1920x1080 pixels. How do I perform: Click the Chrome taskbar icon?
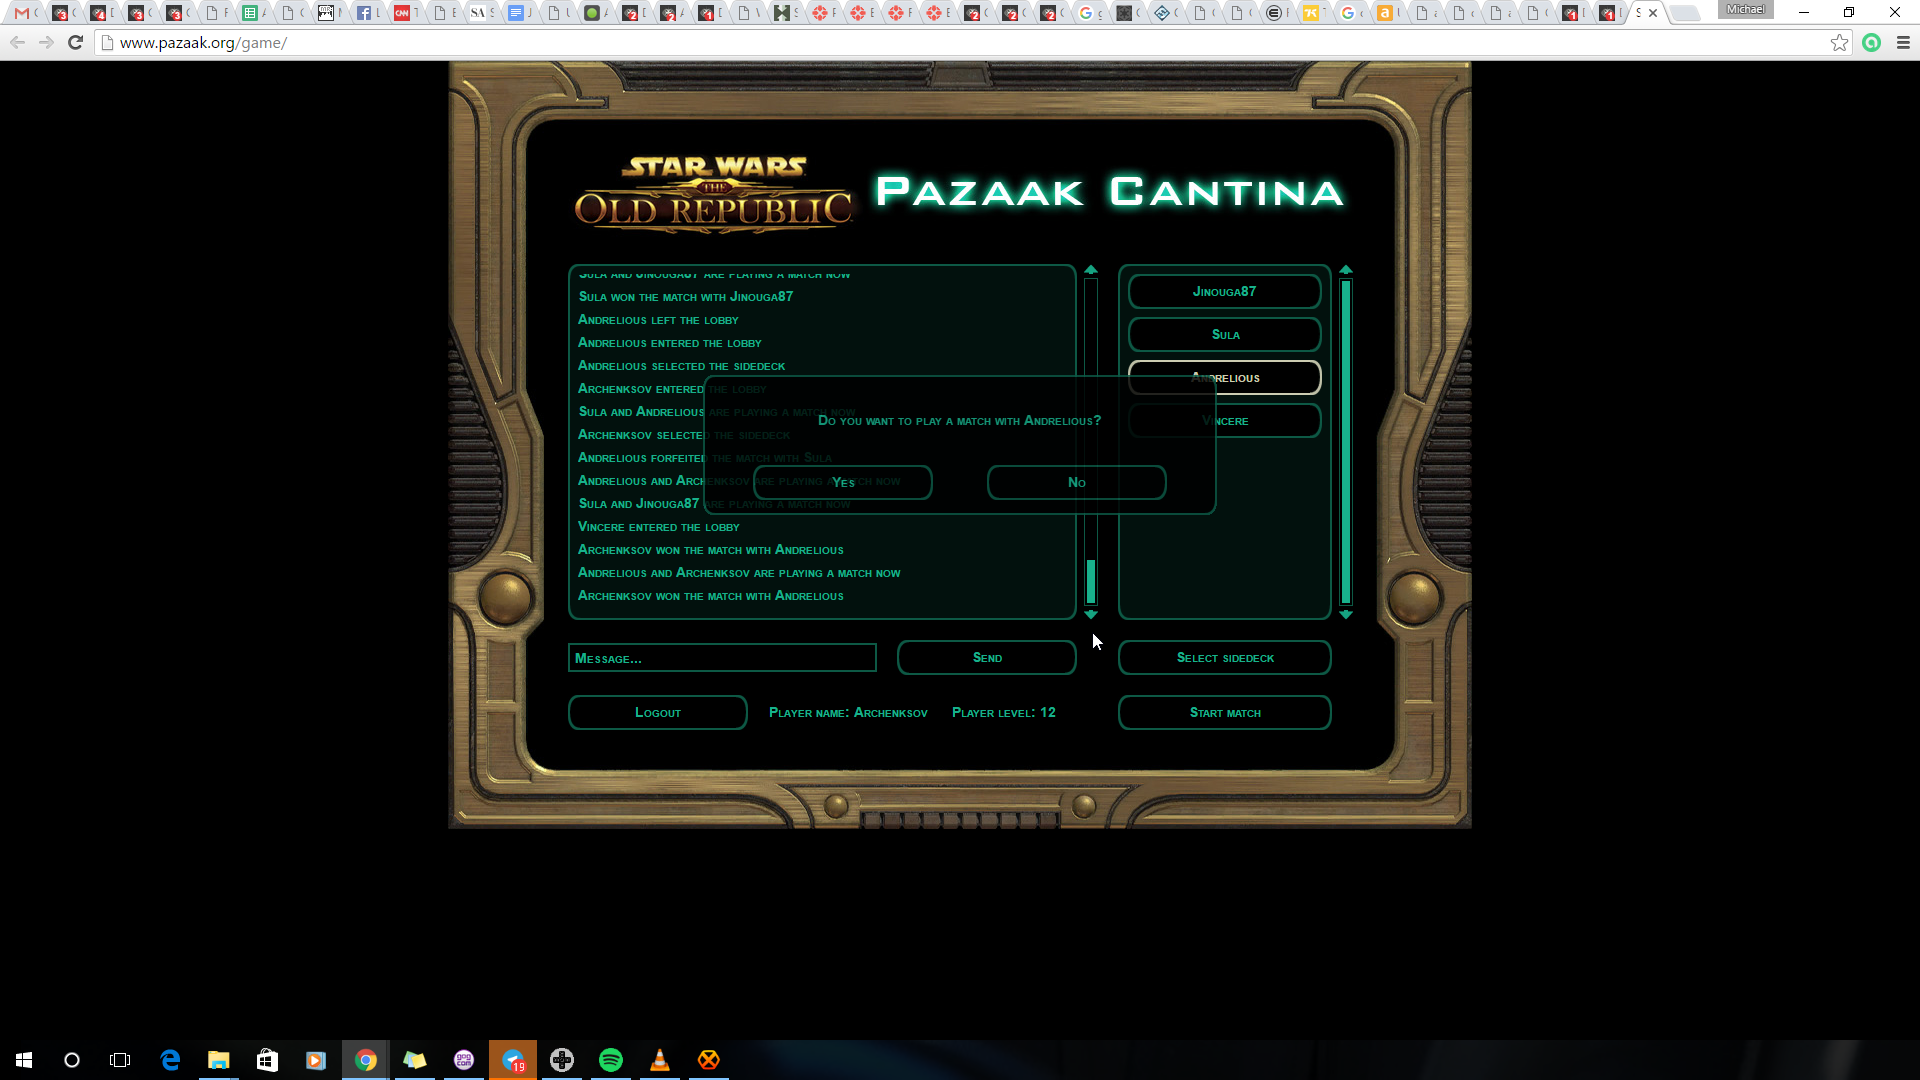[x=366, y=1060]
